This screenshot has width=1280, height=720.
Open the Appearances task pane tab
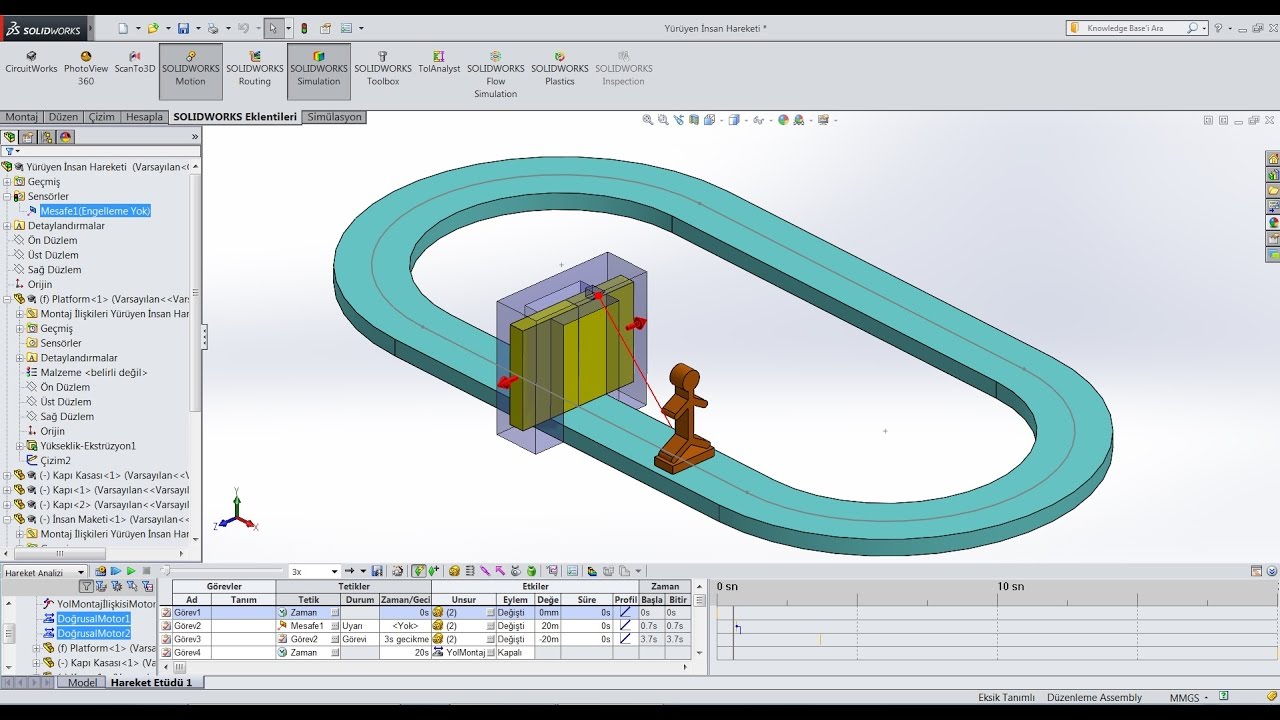click(1273, 223)
